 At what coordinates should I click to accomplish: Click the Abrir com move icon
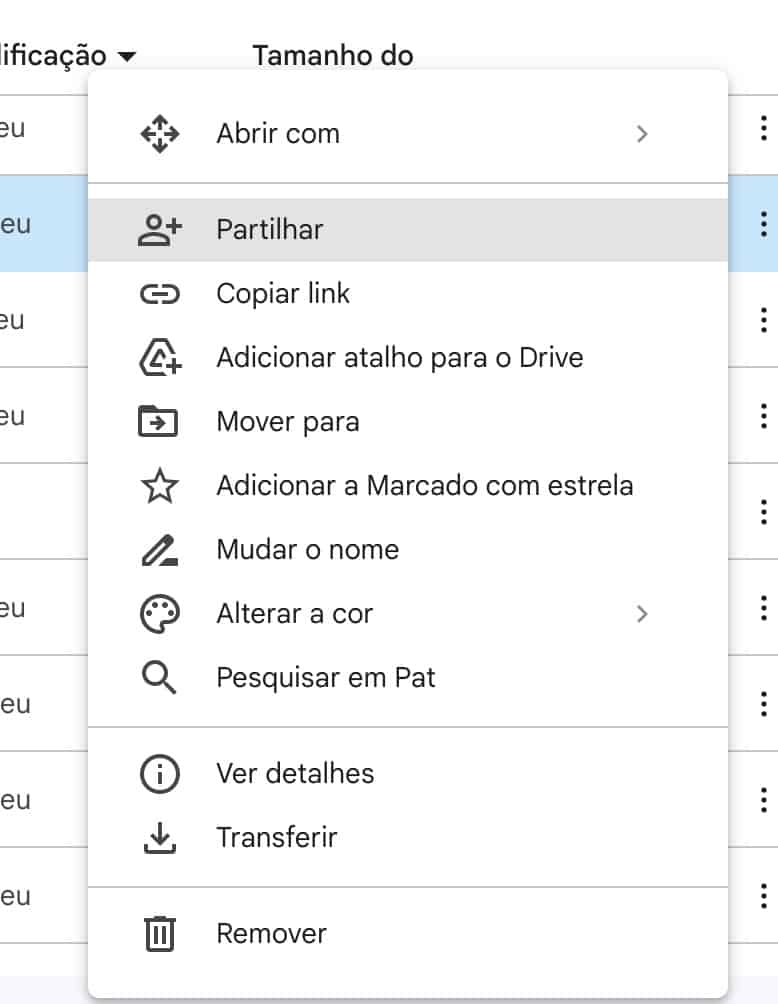pos(159,132)
